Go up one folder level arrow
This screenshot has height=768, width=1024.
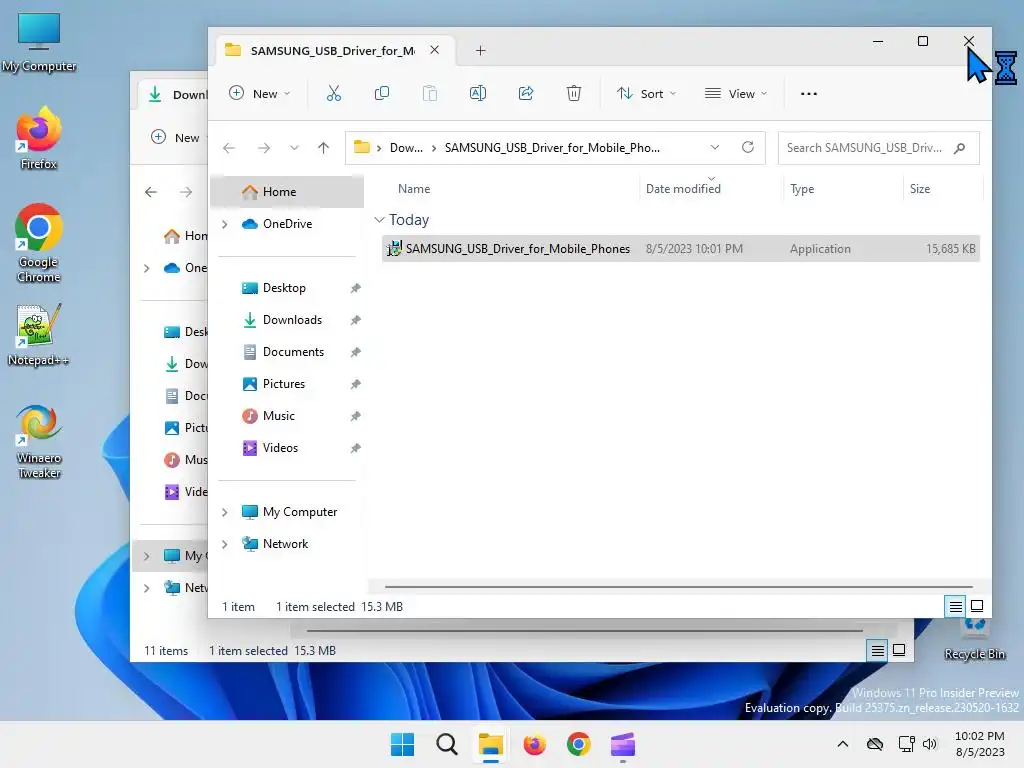323,148
